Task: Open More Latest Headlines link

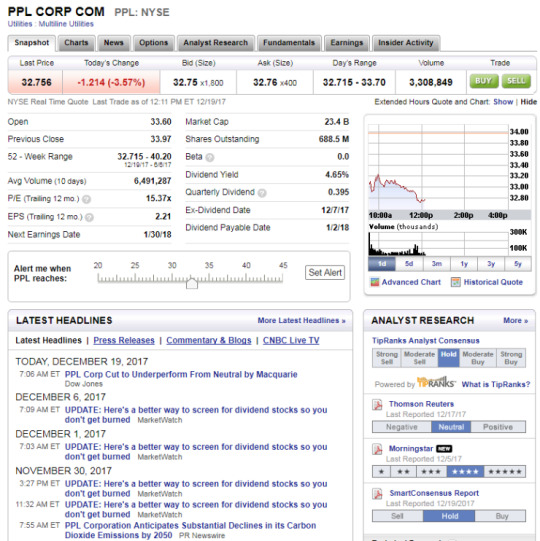Action: (x=301, y=321)
